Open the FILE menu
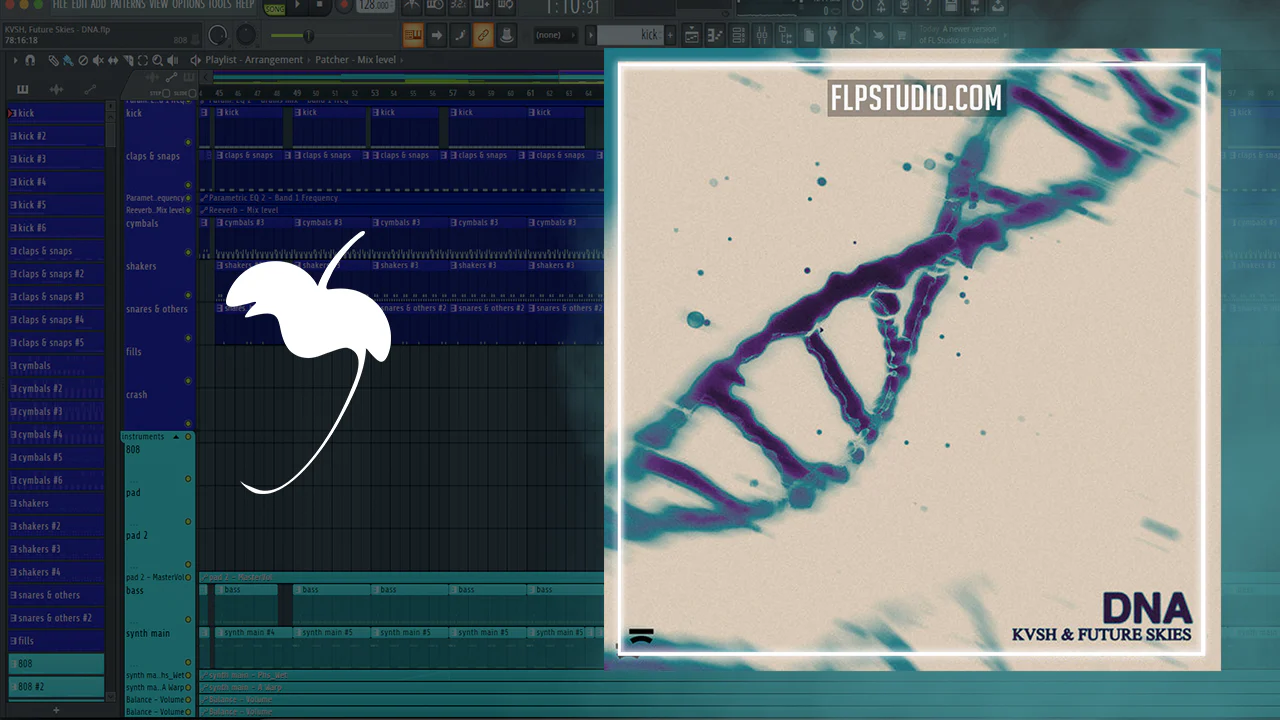This screenshot has height=720, width=1280. [62, 4]
